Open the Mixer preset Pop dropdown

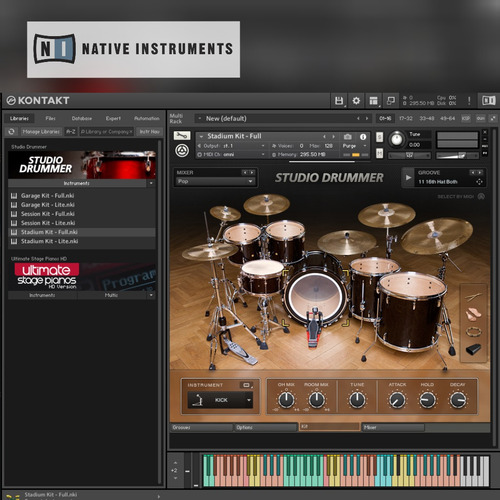coord(215,181)
